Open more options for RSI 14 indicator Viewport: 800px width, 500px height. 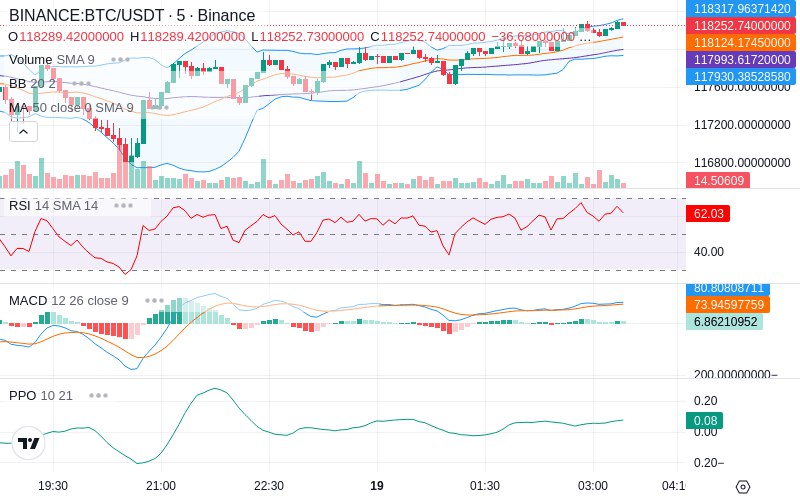[123, 206]
